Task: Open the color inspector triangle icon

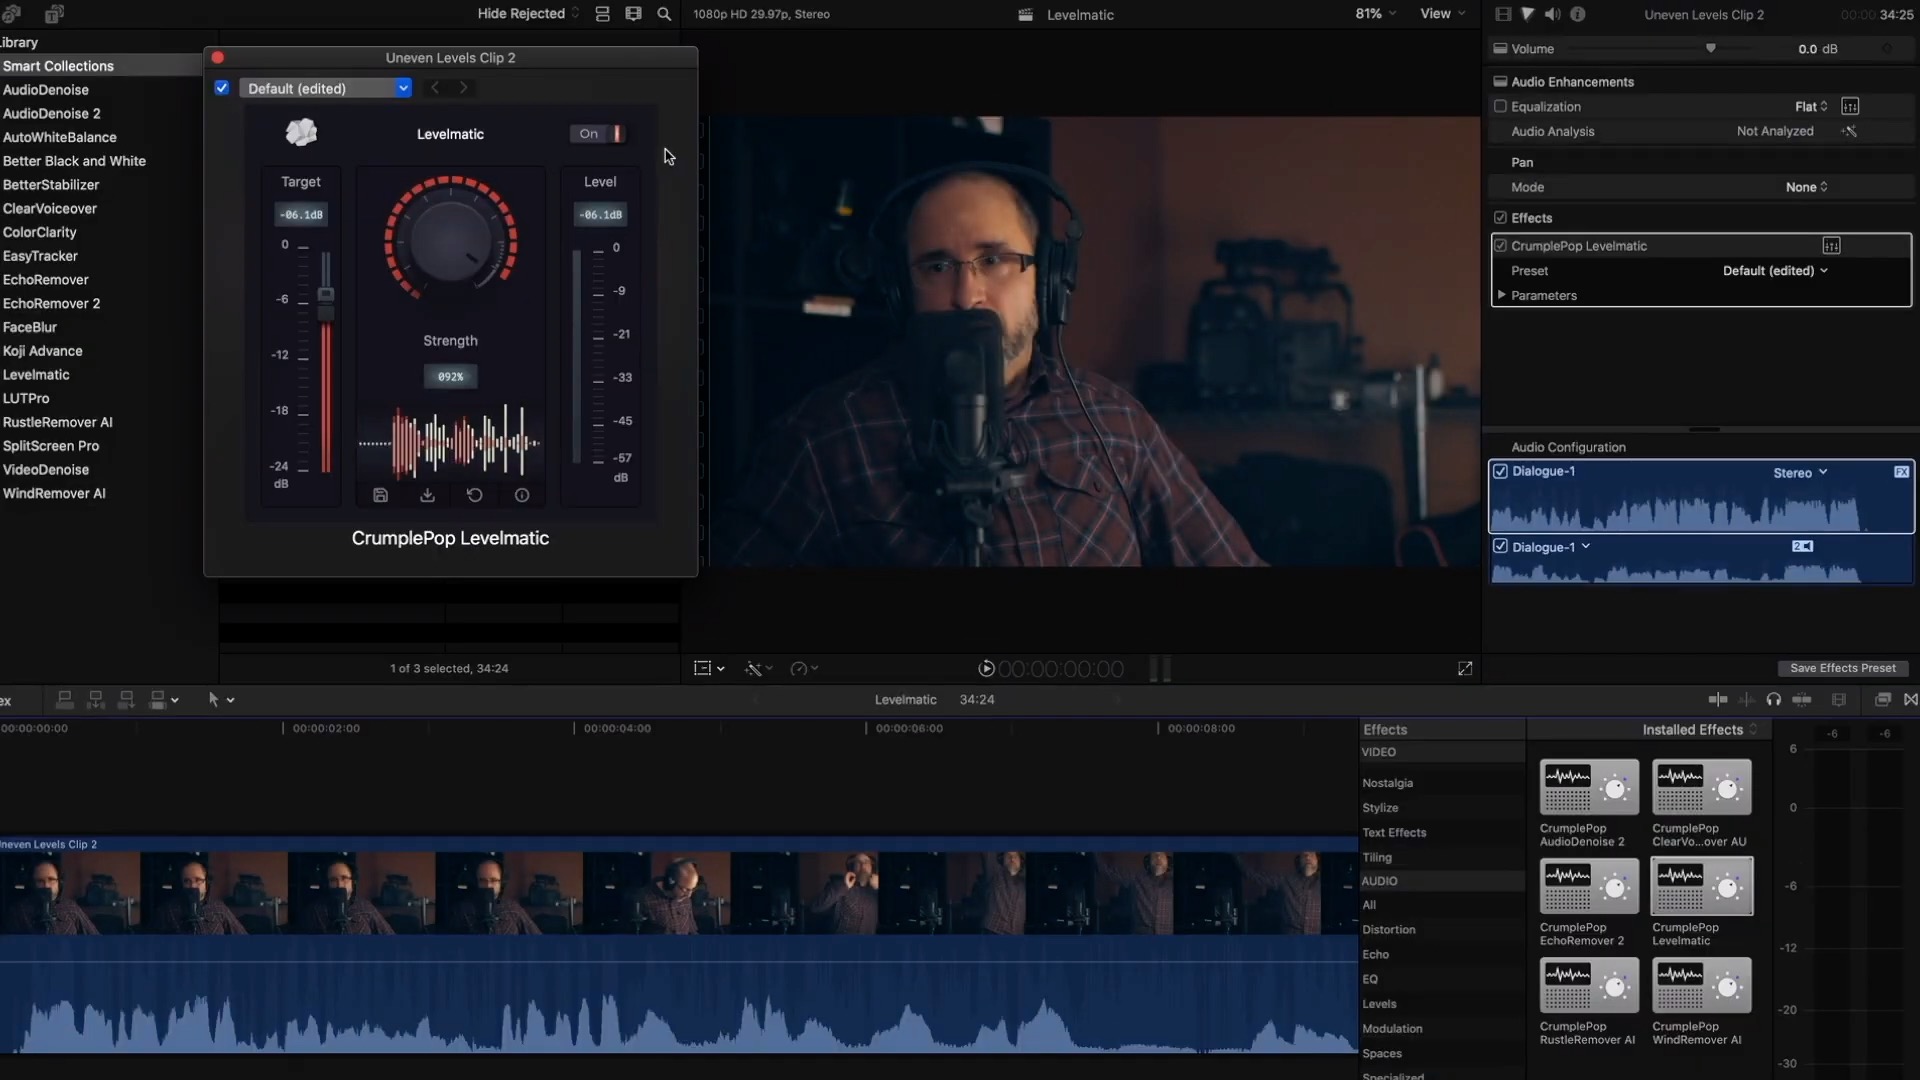Action: tap(1527, 14)
